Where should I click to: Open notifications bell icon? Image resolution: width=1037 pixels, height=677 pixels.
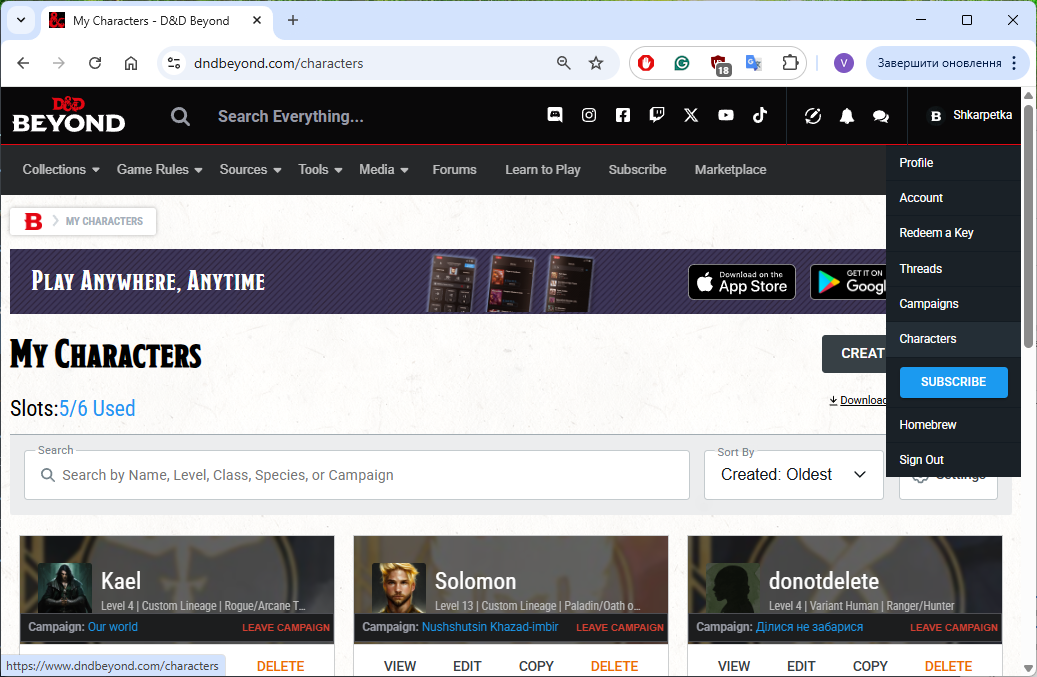tap(847, 116)
